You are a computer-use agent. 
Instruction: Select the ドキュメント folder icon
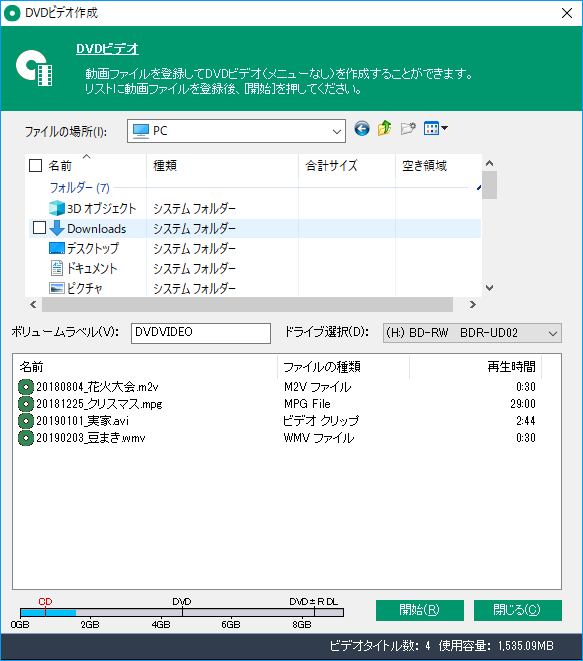pyautogui.click(x=57, y=268)
